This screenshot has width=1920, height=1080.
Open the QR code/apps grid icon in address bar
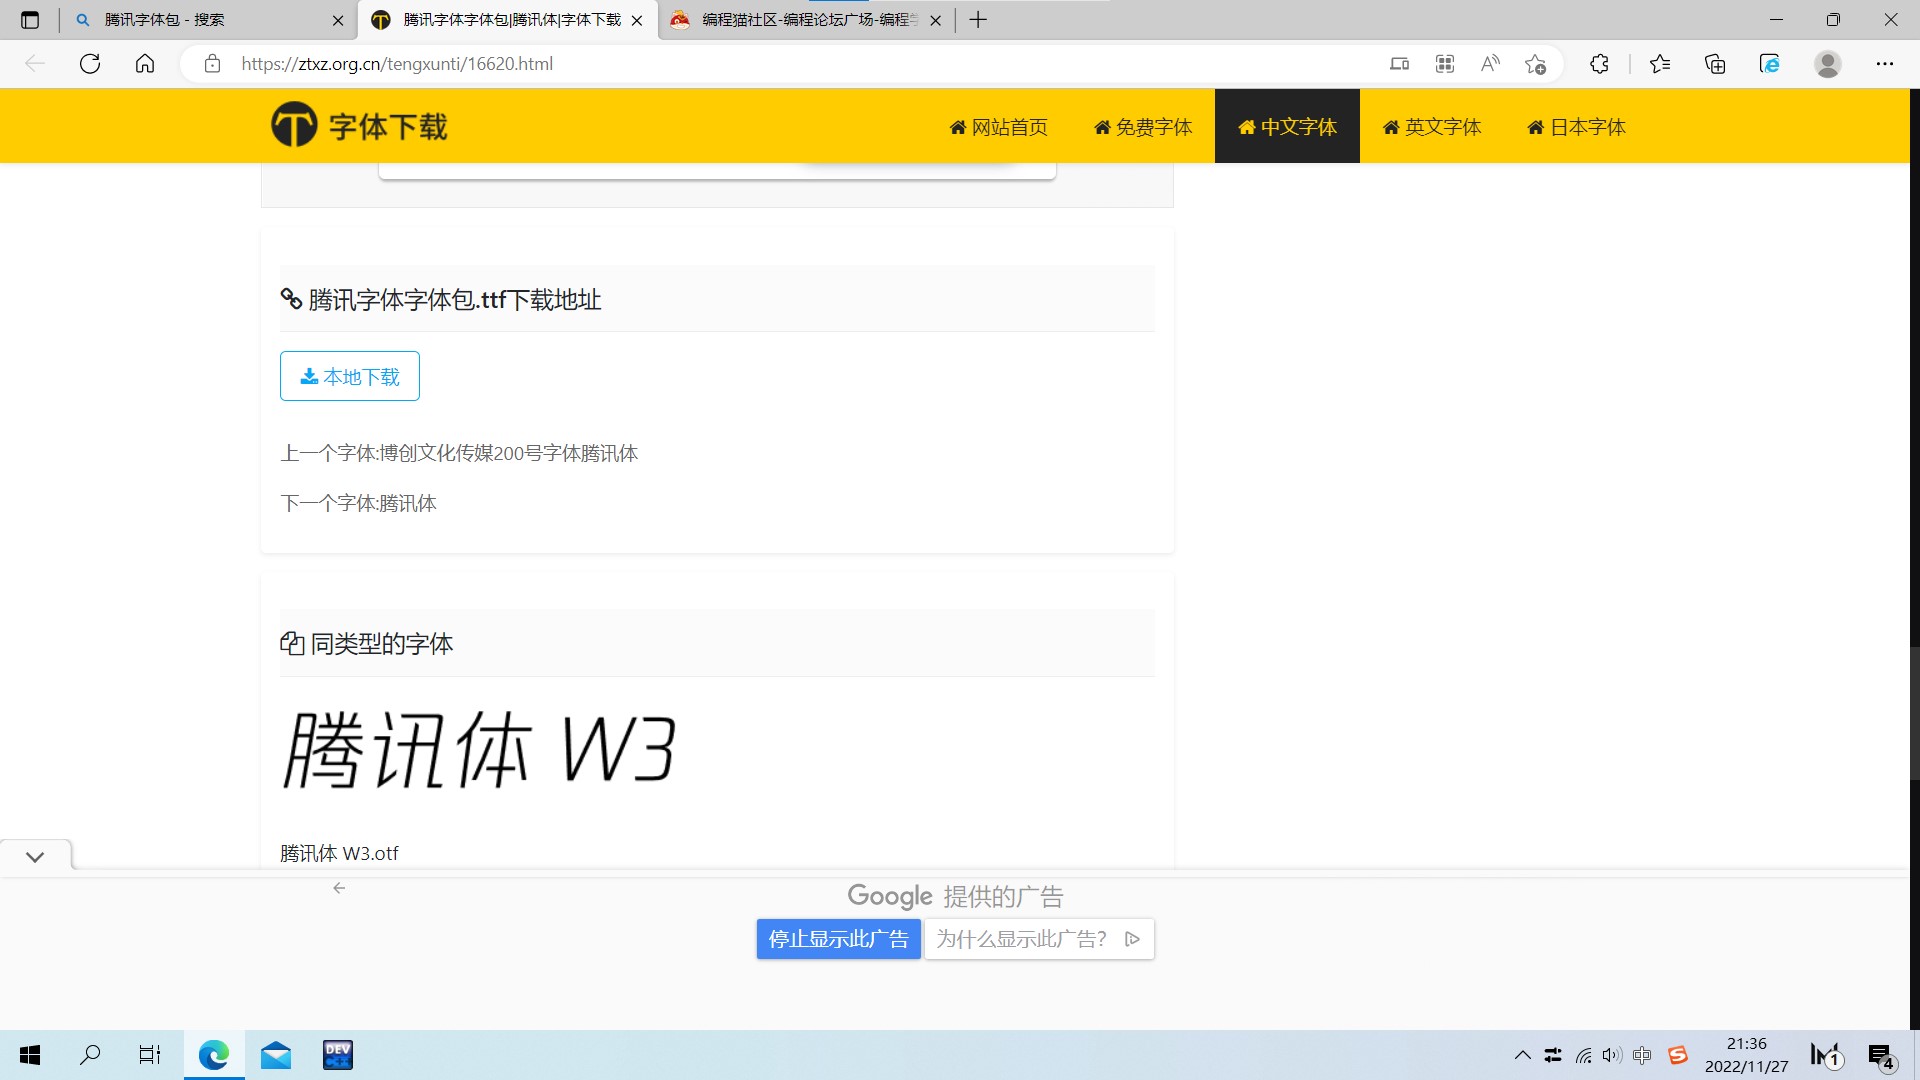(x=1445, y=64)
